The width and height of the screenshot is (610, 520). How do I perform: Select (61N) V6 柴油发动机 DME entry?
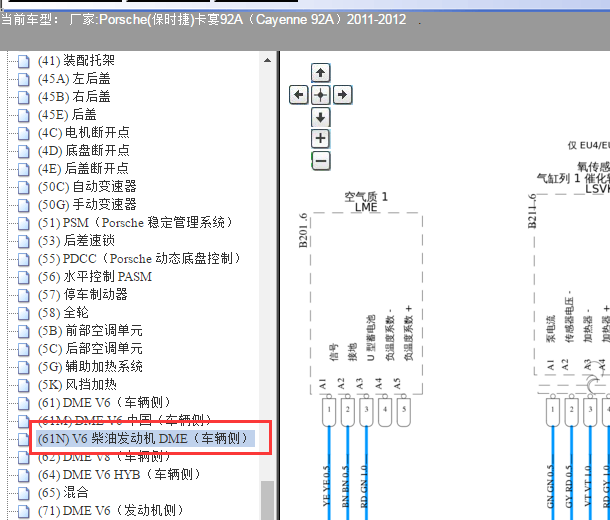[x=145, y=439]
